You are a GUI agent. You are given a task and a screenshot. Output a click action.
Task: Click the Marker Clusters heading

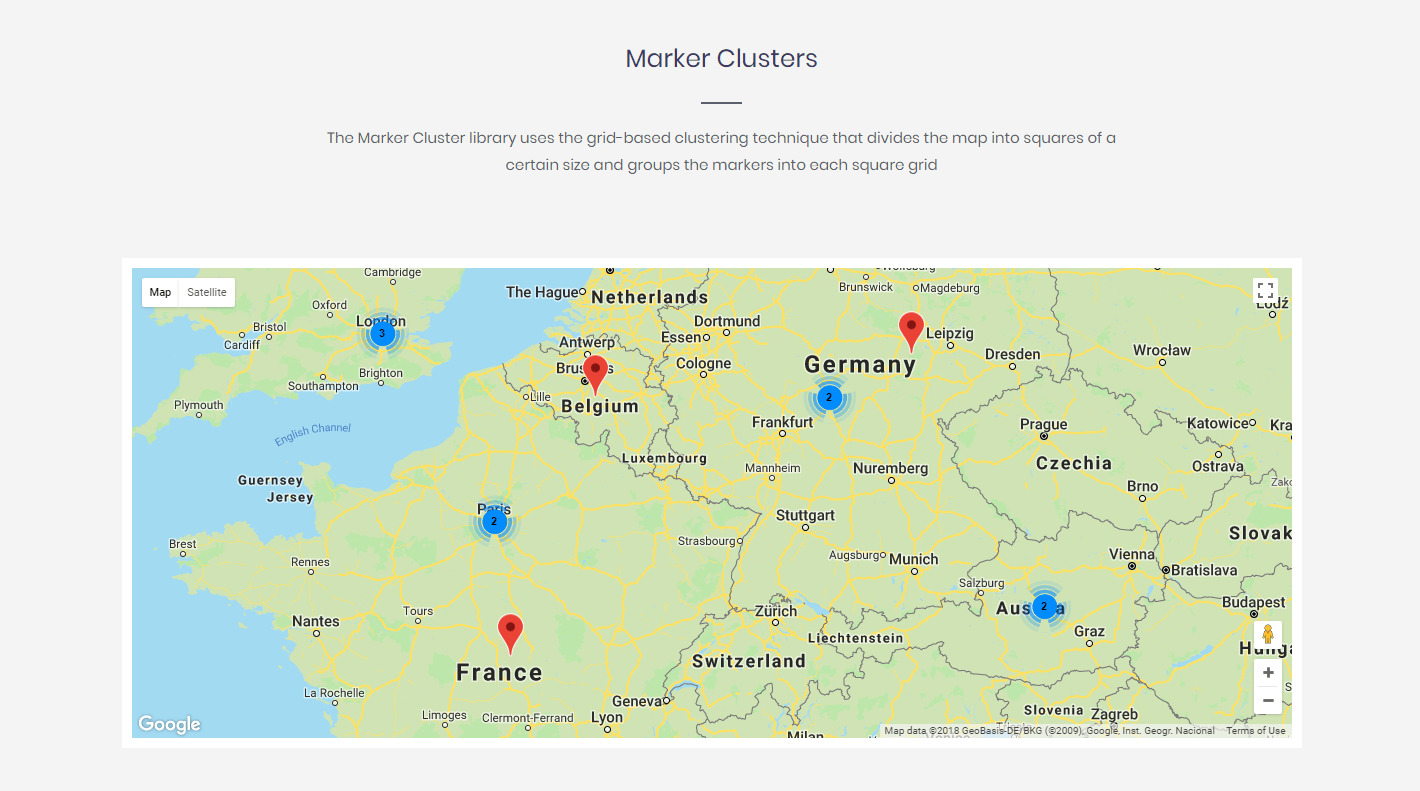click(721, 58)
